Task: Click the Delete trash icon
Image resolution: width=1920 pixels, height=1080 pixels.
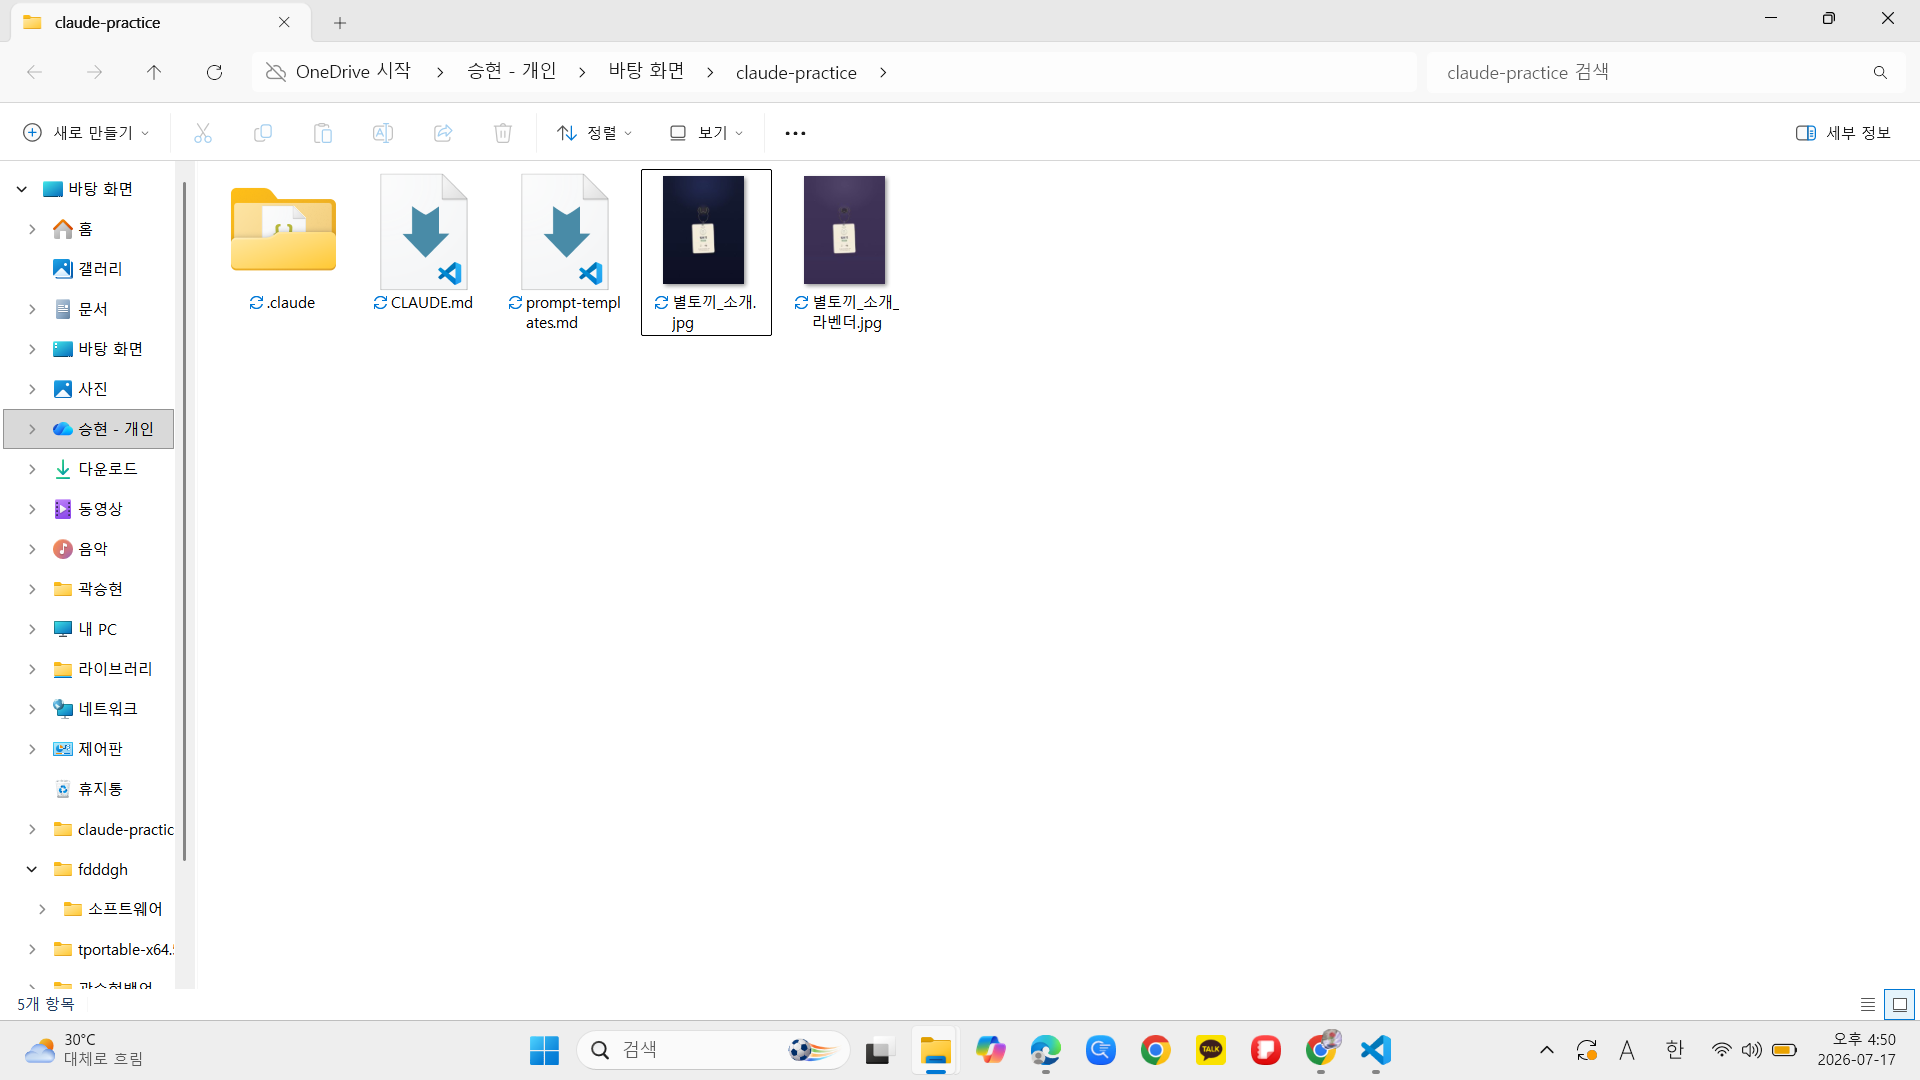Action: pyautogui.click(x=503, y=133)
